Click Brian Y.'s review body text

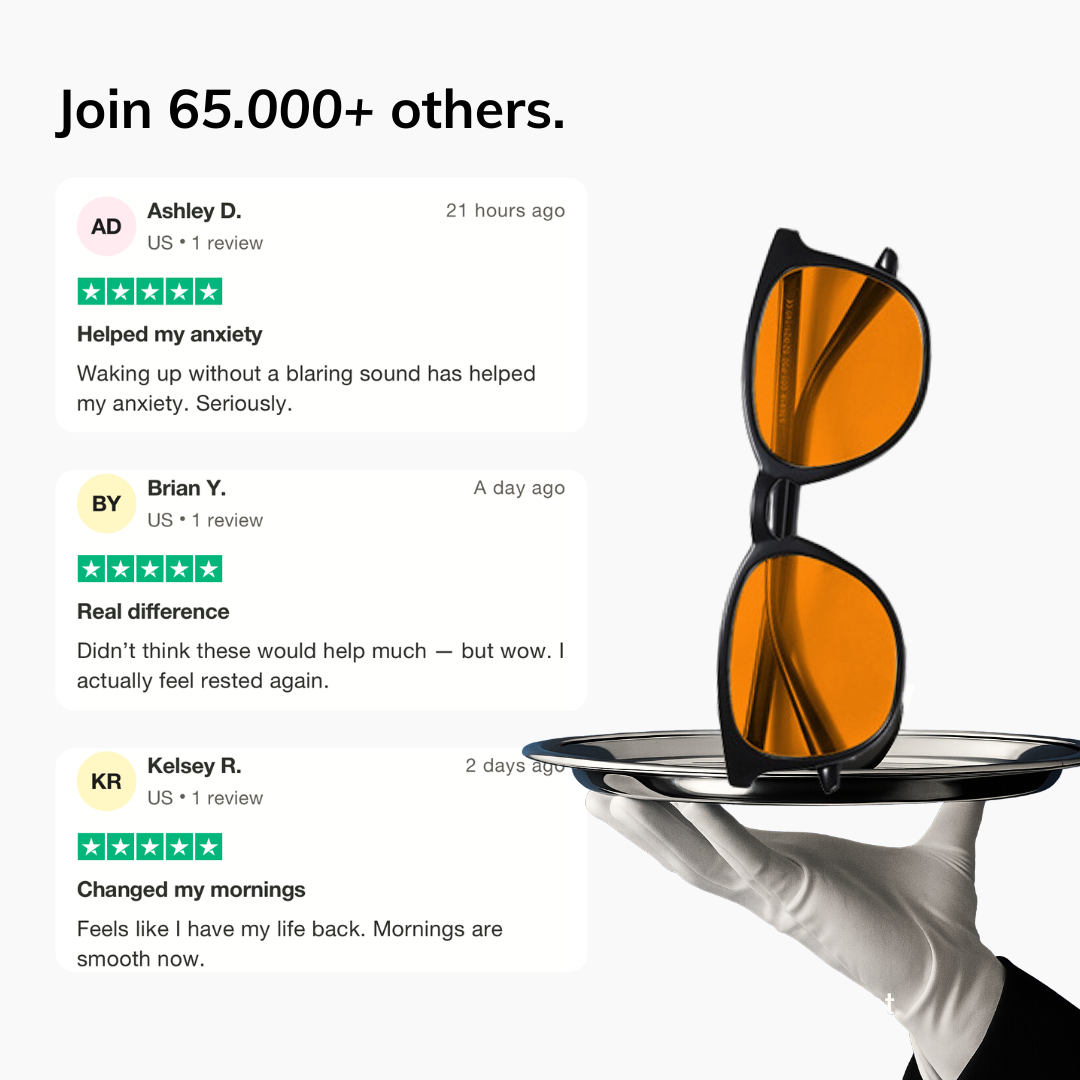pyautogui.click(x=320, y=666)
